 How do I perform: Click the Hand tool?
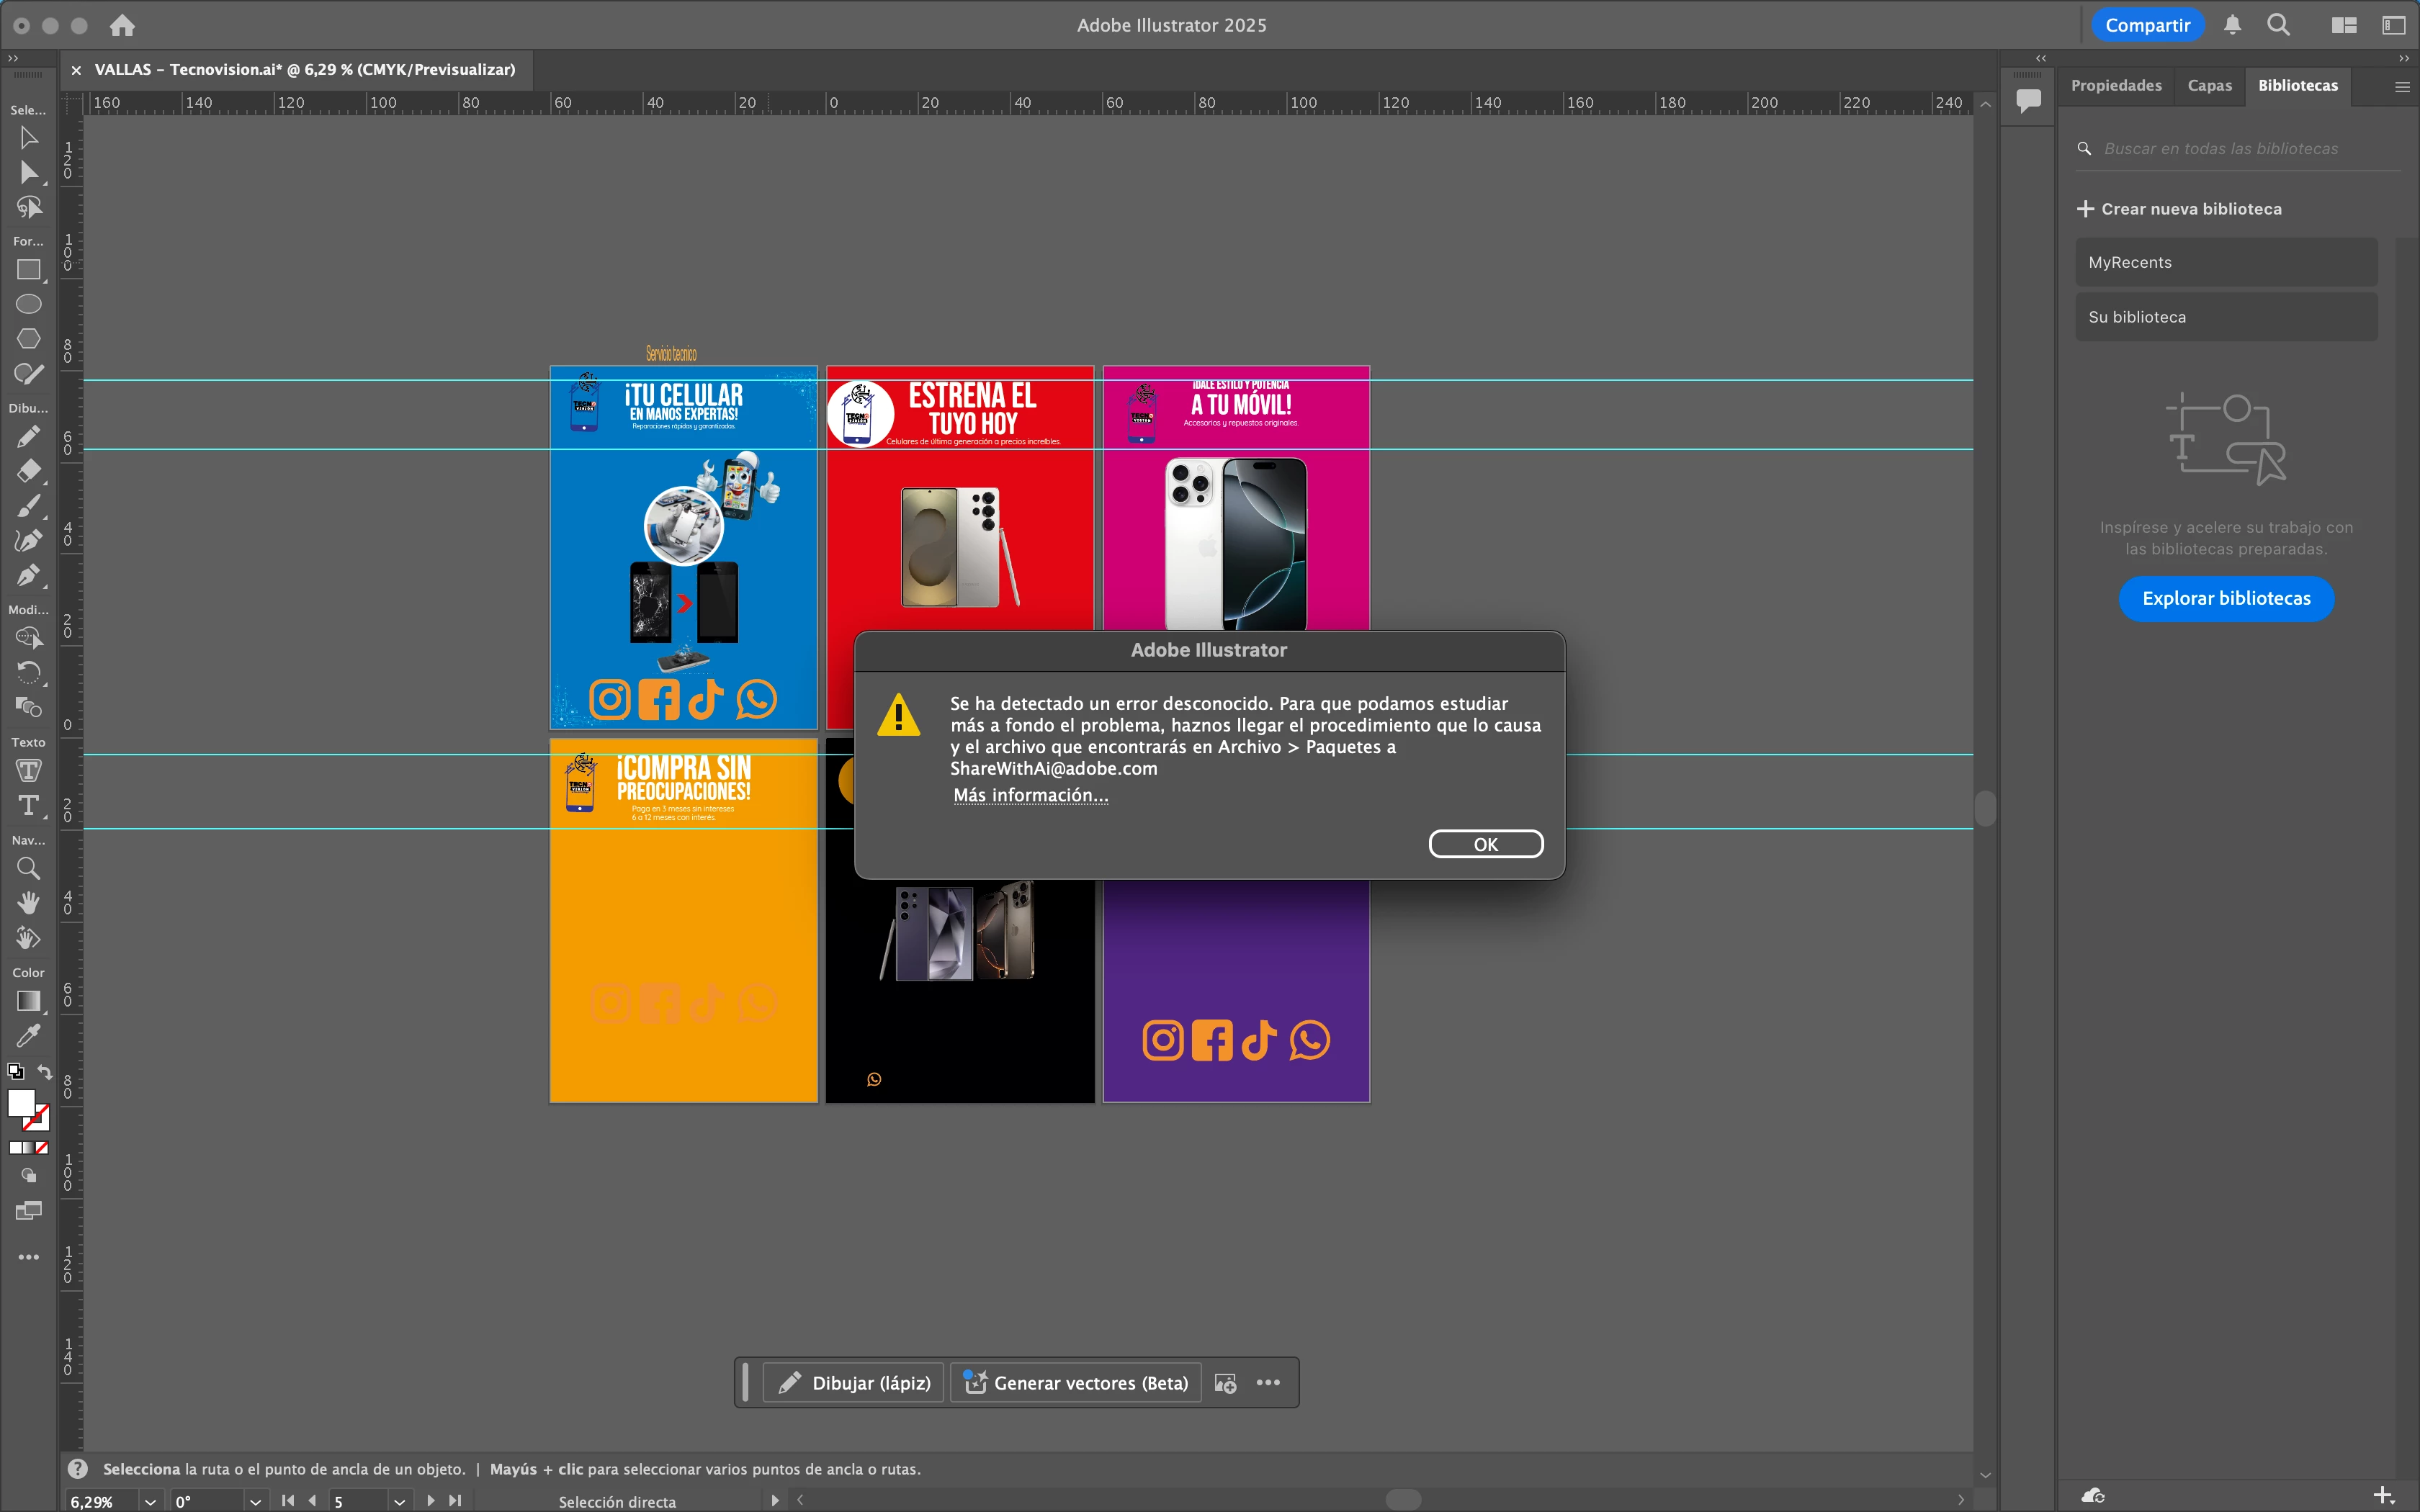(x=28, y=903)
